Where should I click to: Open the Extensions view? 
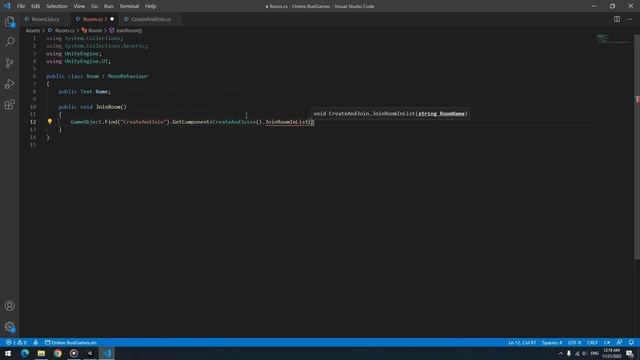click(10, 104)
